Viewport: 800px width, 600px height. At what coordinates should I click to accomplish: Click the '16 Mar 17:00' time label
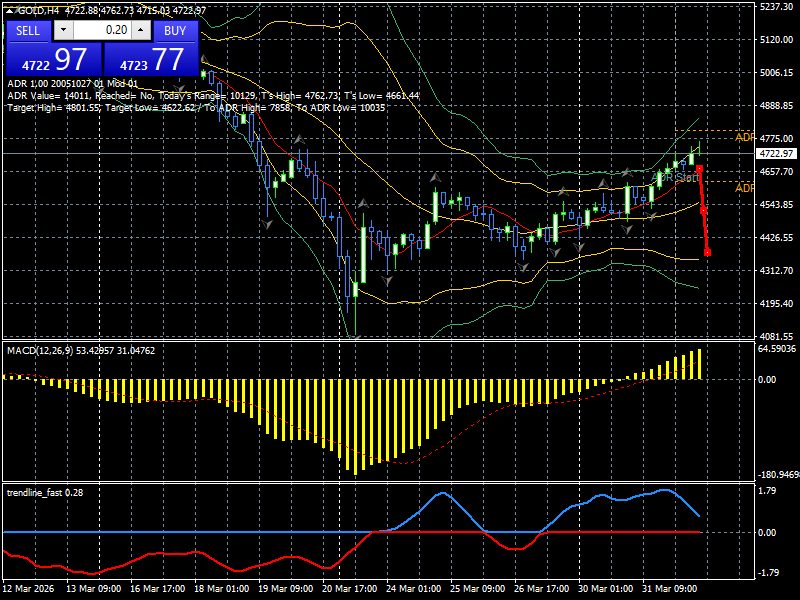click(158, 589)
